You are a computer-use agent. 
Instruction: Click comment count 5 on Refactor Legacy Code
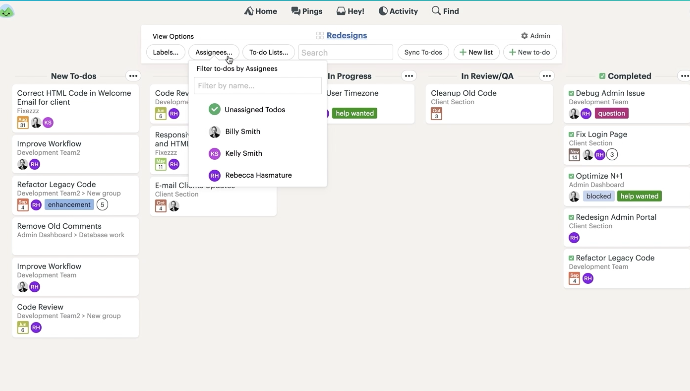tap(102, 205)
